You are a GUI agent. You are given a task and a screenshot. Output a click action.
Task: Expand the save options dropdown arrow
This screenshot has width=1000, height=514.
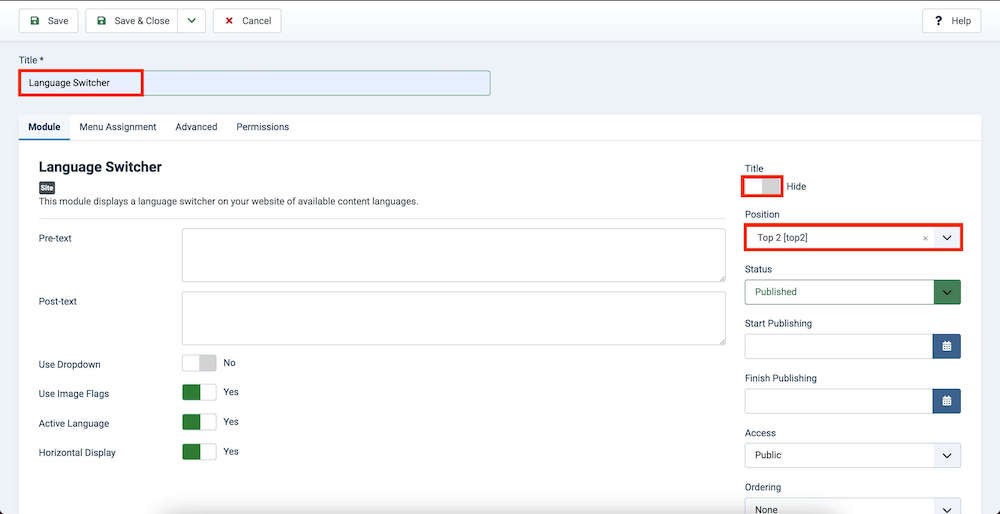192,21
